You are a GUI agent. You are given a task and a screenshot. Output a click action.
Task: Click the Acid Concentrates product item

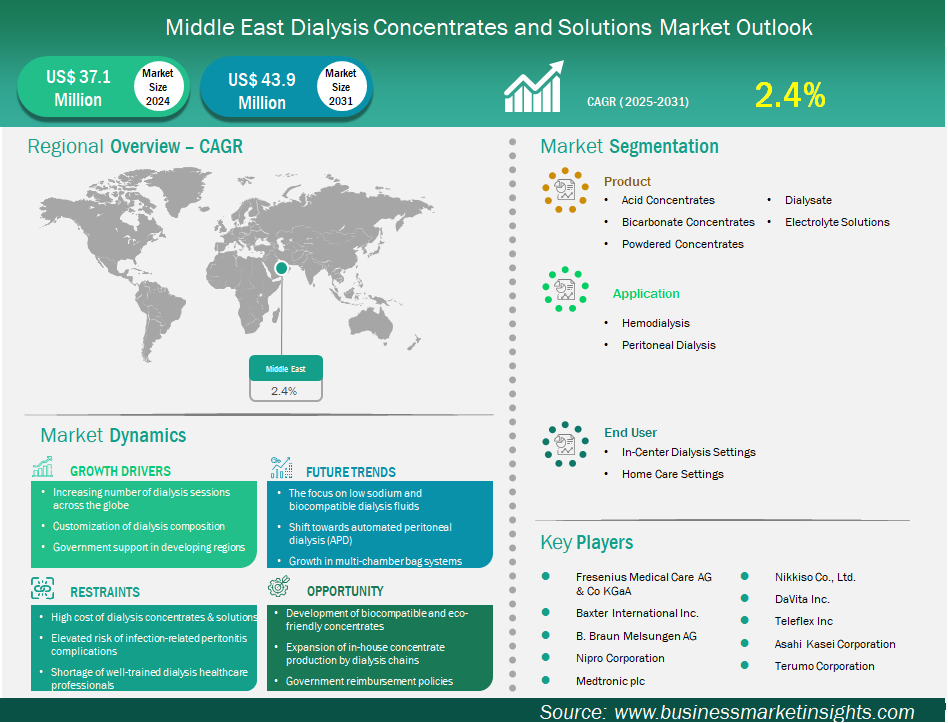coord(667,200)
